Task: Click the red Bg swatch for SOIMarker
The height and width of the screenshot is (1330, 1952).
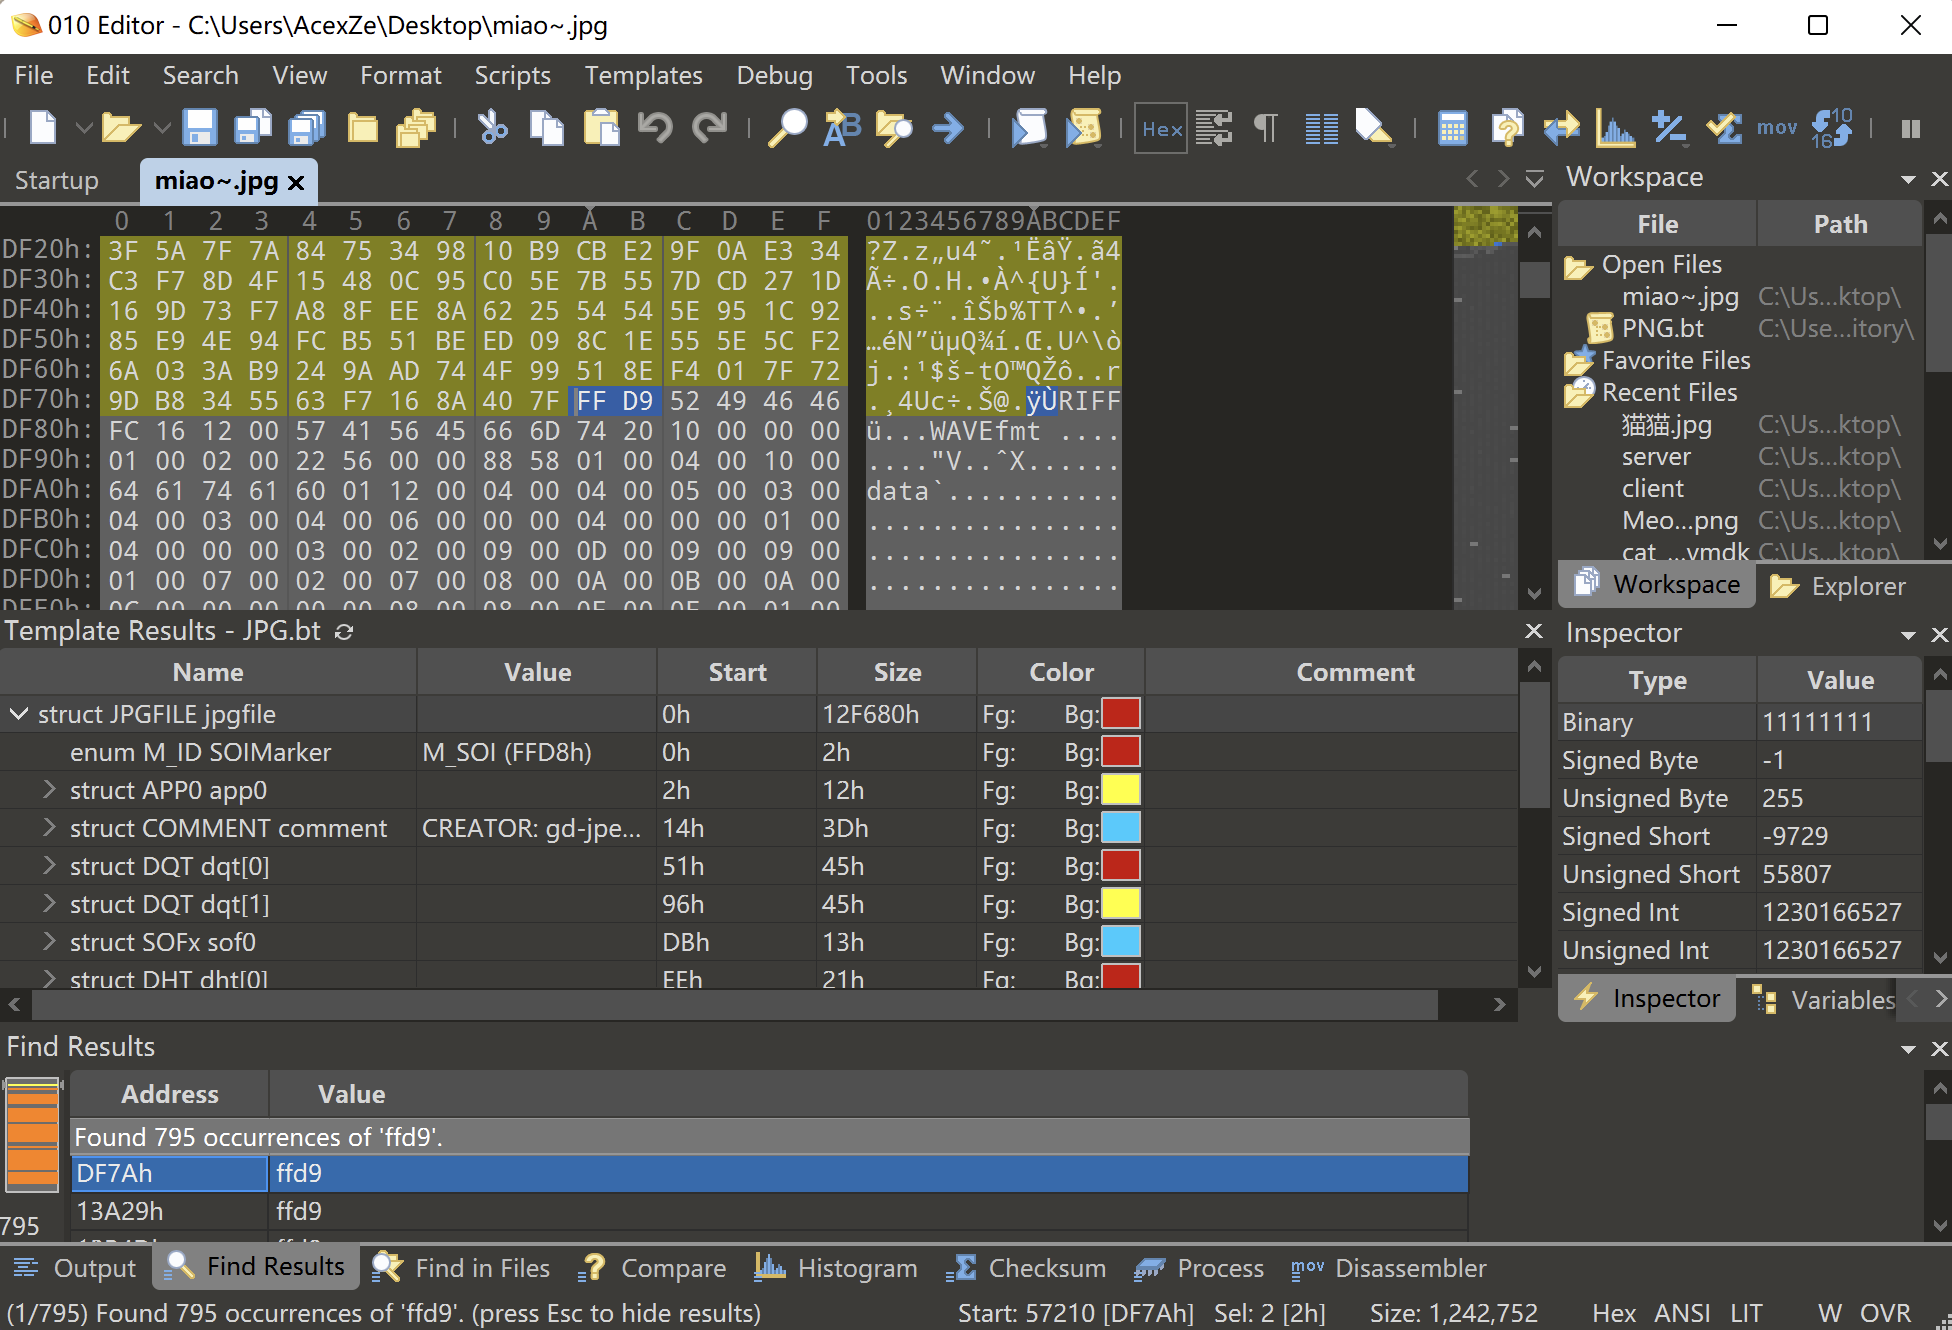Action: (x=1121, y=752)
